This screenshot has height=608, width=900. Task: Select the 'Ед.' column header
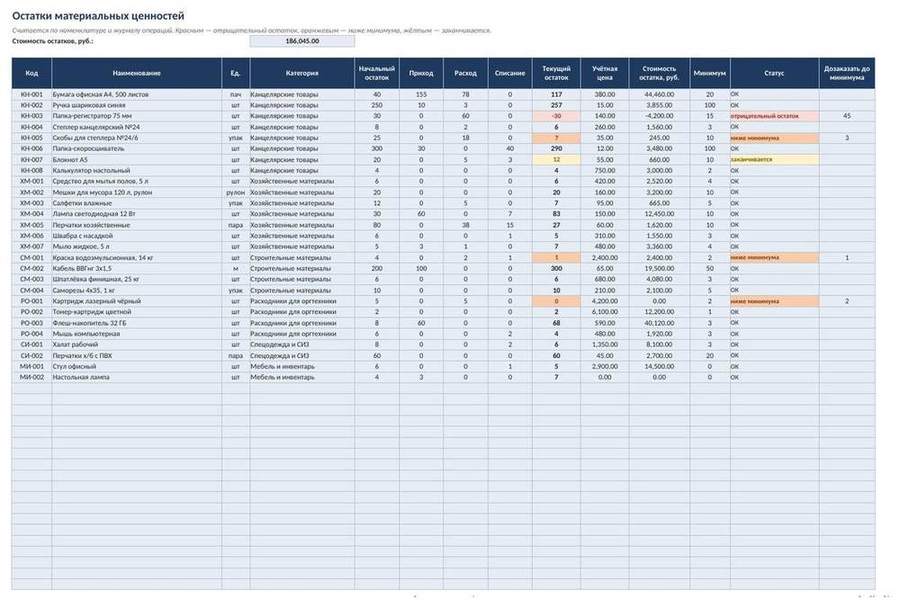point(235,73)
